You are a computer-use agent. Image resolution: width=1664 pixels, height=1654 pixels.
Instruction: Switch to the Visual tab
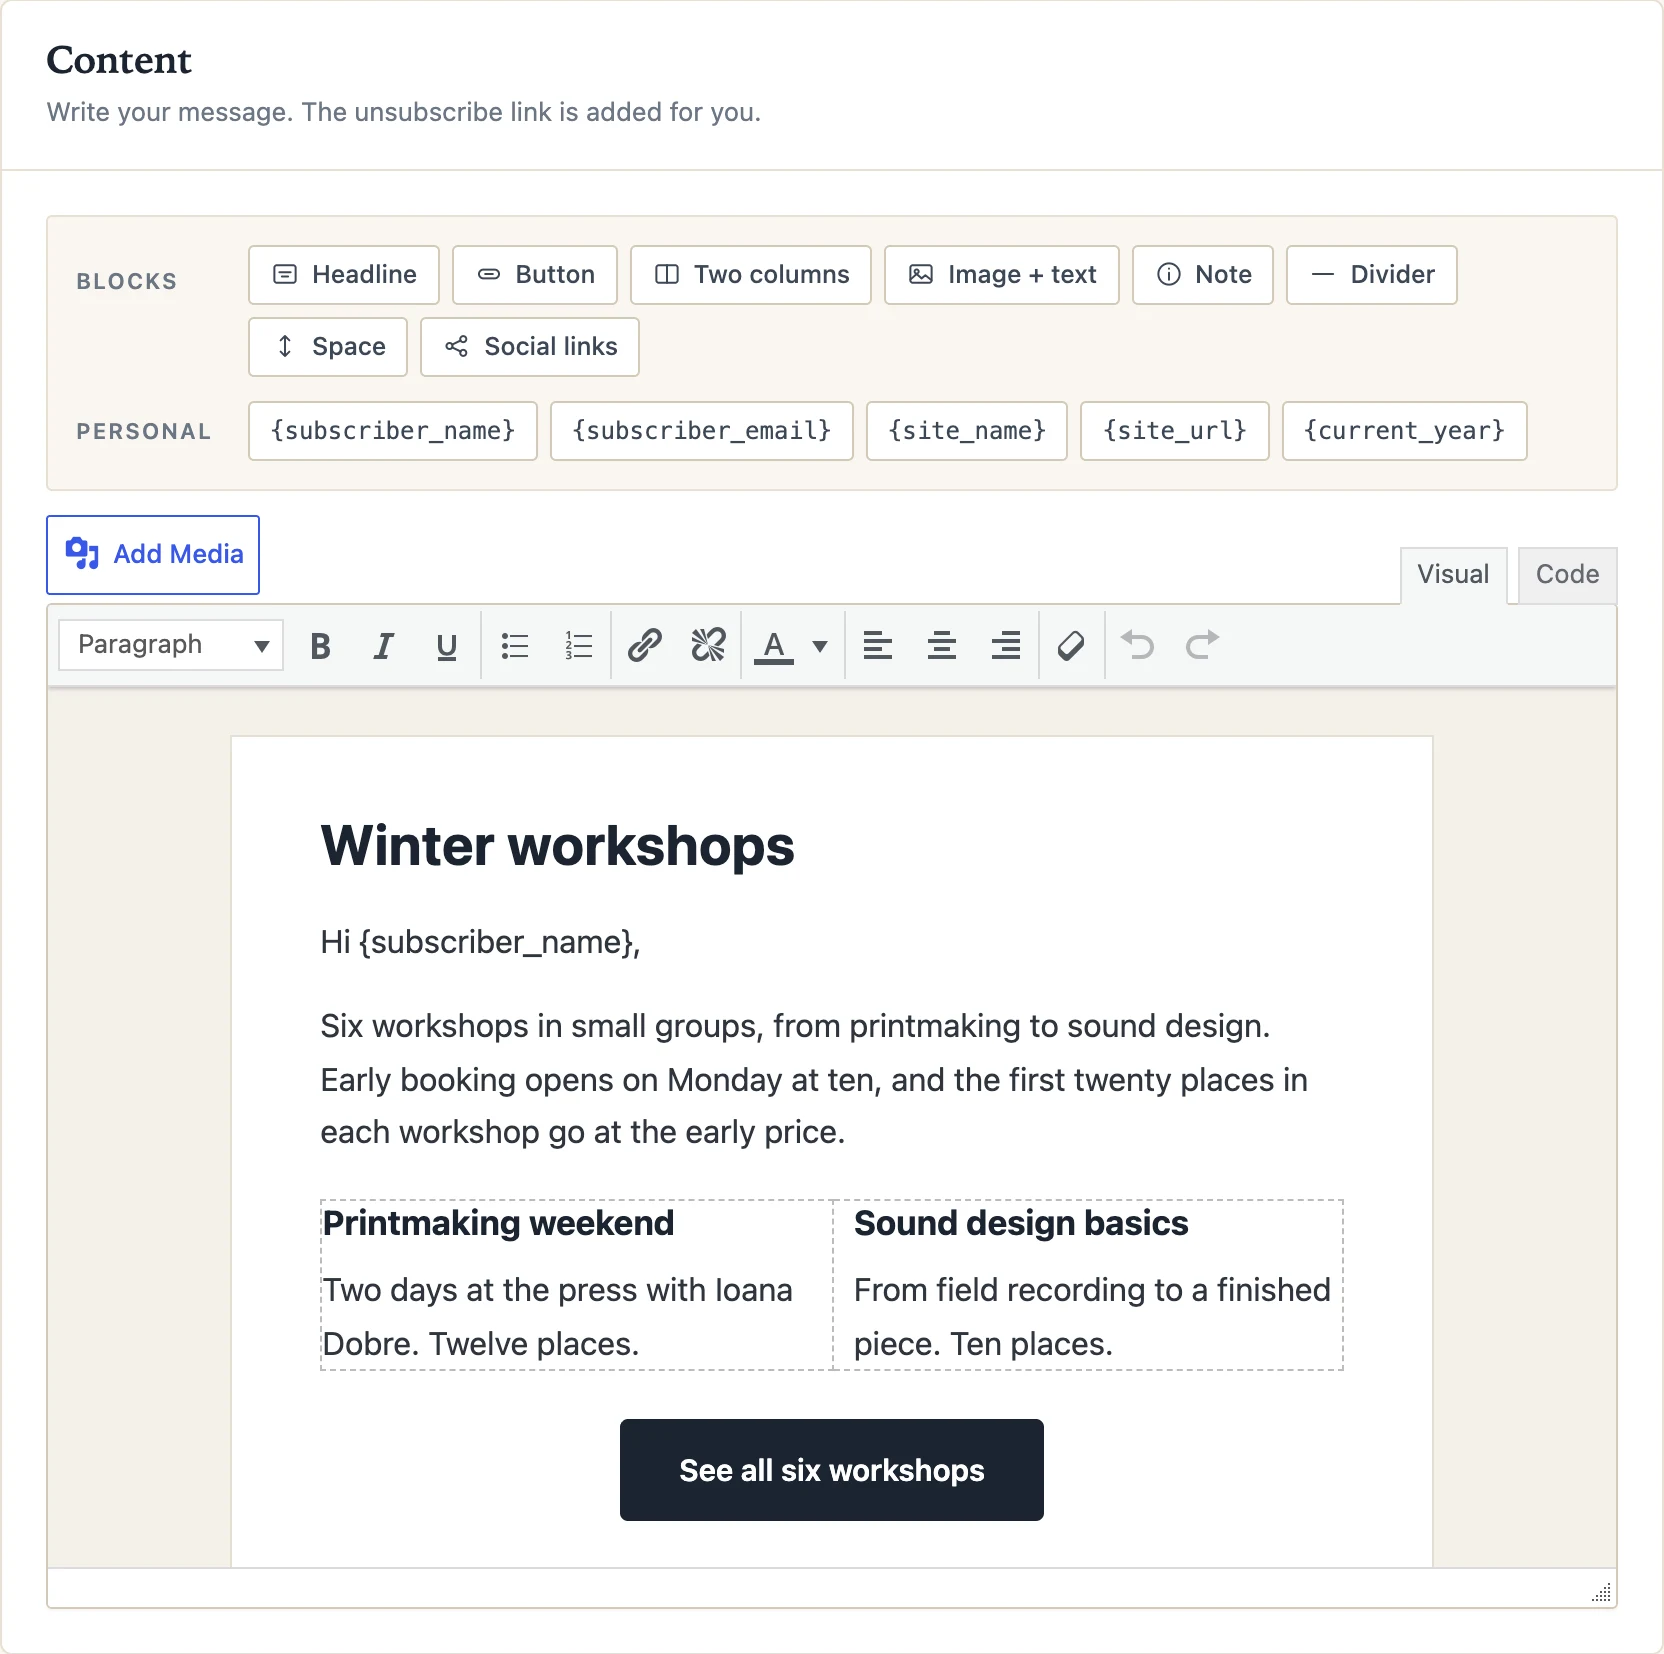(x=1453, y=575)
